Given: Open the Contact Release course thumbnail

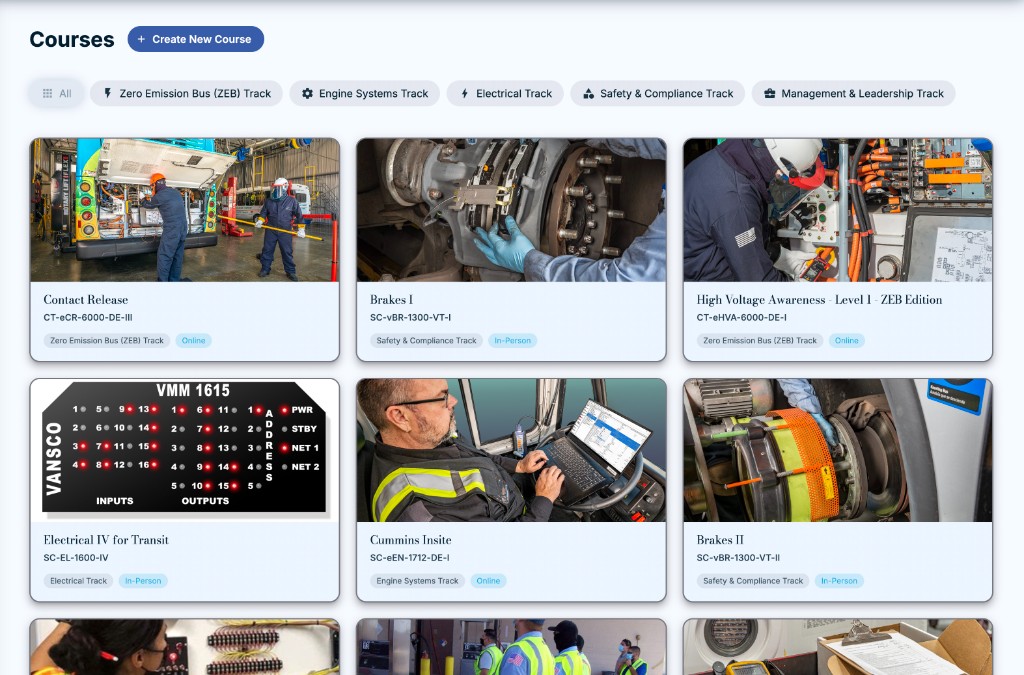Looking at the screenshot, I should pos(185,210).
